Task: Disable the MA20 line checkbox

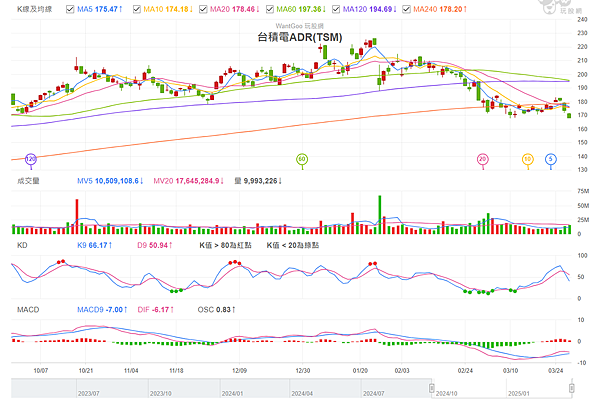Action: 203,9
